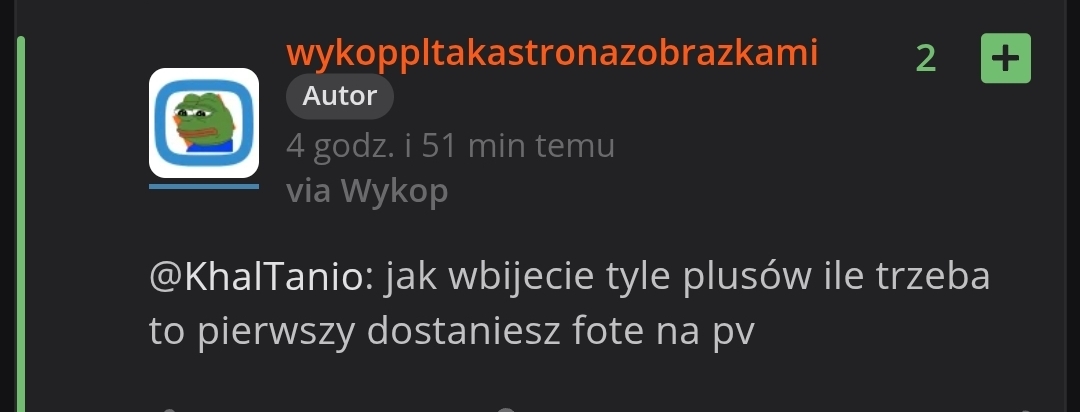Click the blue line beneath the avatar
The width and height of the screenshot is (1080, 412).
pos(204,186)
